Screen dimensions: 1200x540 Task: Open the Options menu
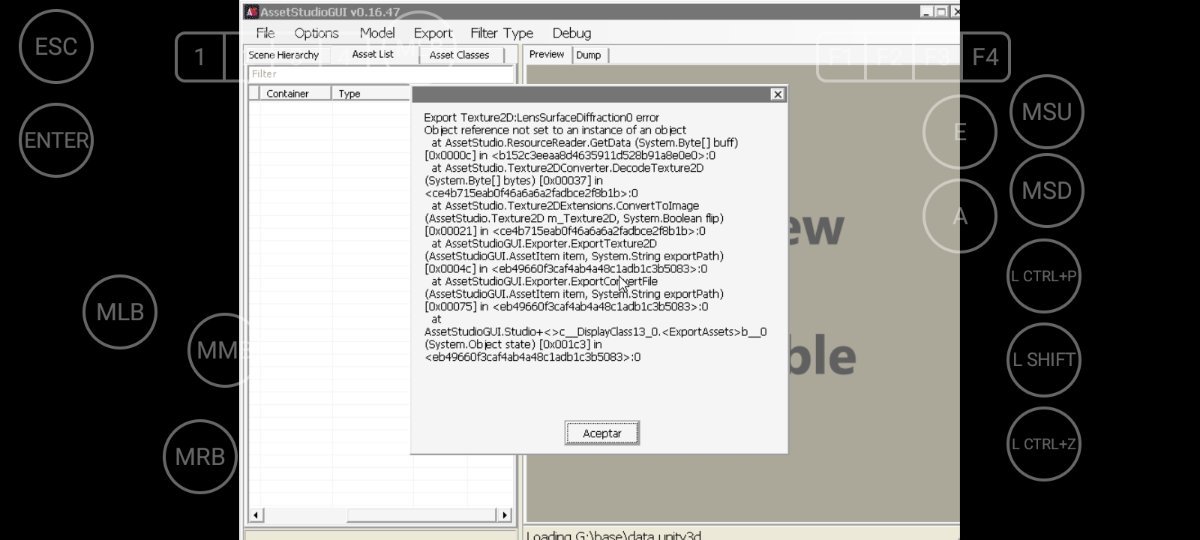(x=316, y=33)
